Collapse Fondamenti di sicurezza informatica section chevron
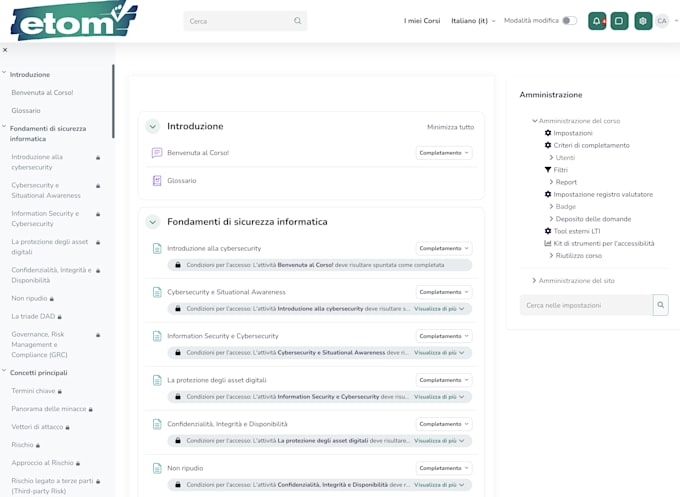Viewport: 680px width, 497px height. tap(153, 222)
